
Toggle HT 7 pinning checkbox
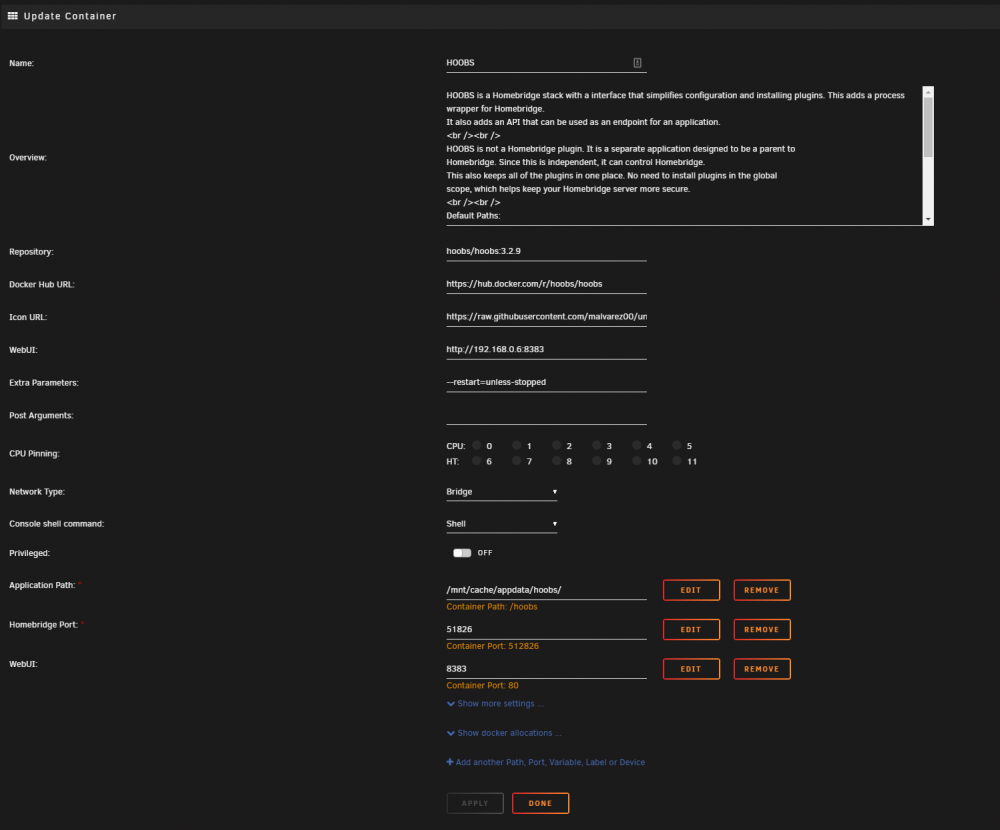tap(517, 461)
